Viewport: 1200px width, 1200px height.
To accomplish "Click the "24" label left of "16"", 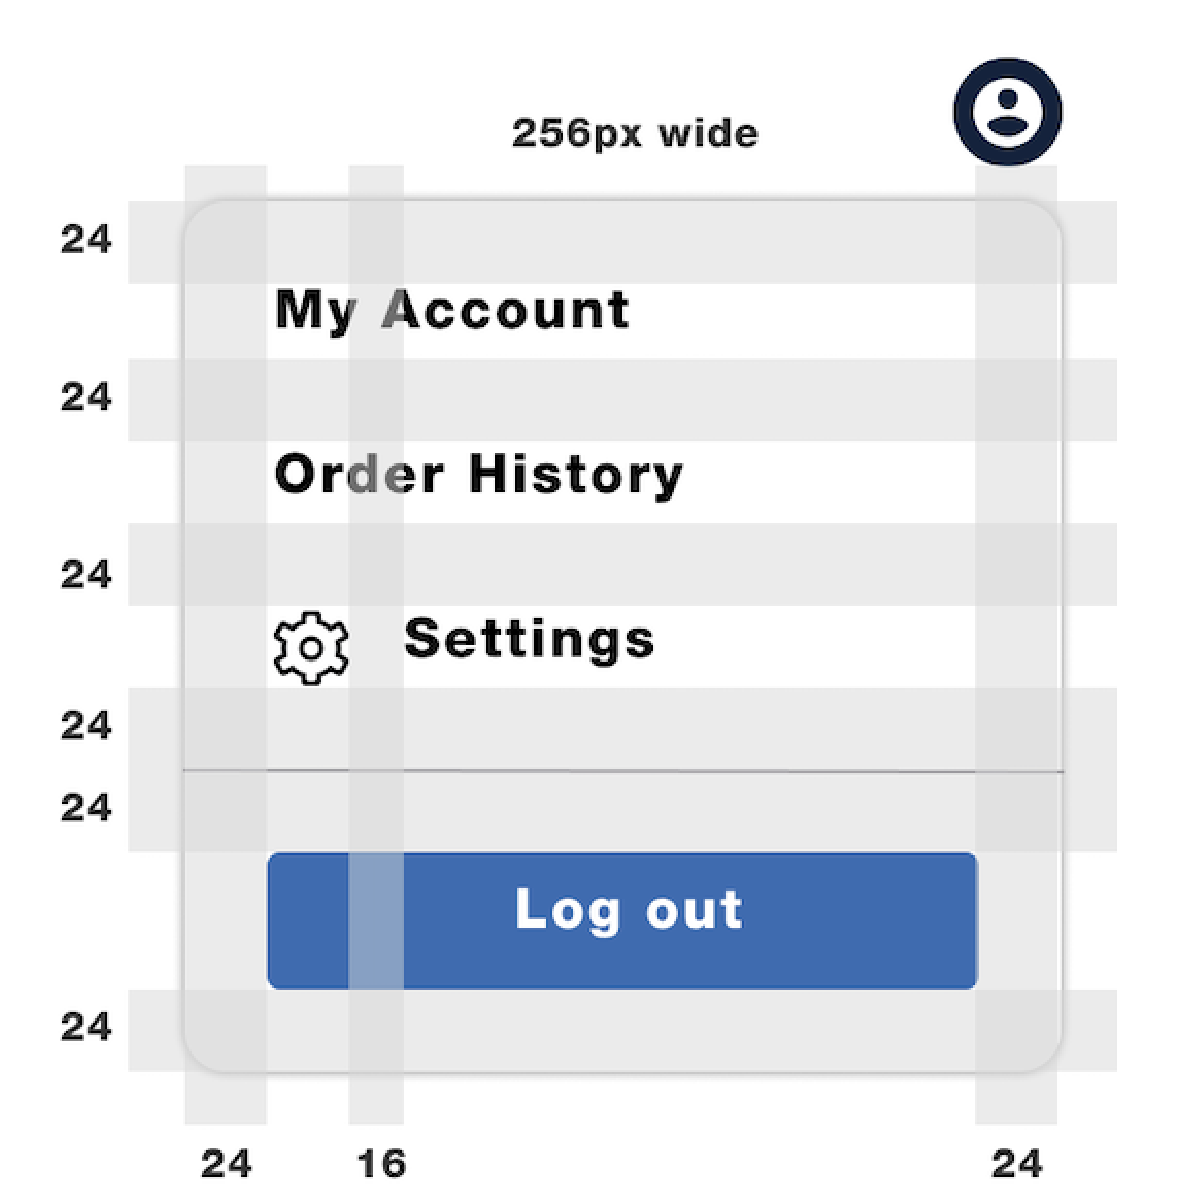I will (x=226, y=1164).
